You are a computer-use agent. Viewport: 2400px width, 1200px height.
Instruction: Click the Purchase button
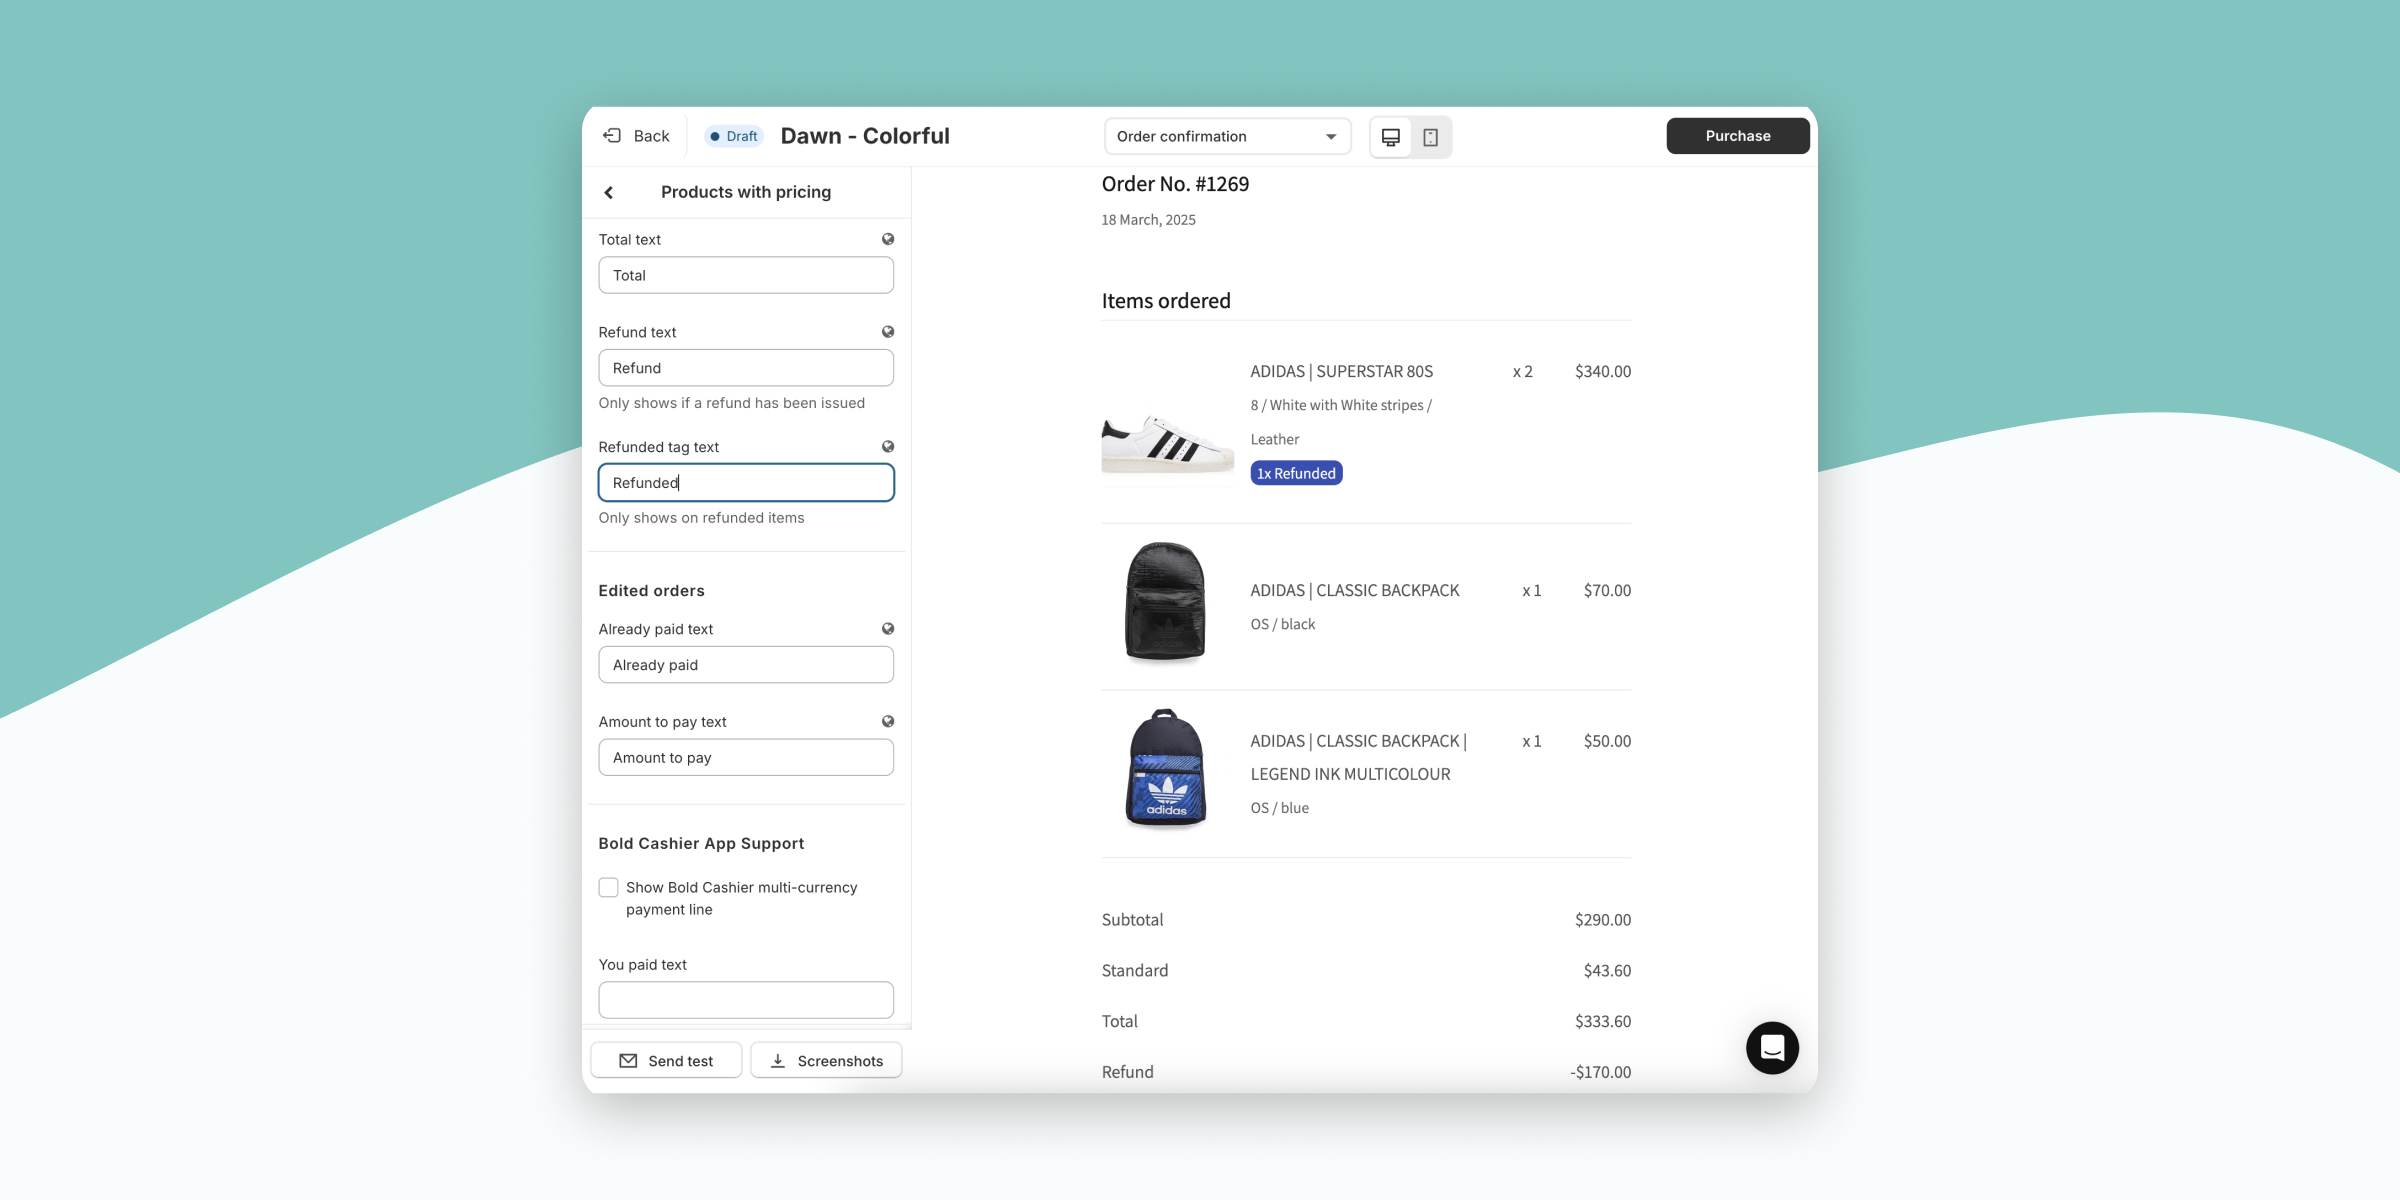click(x=1737, y=135)
